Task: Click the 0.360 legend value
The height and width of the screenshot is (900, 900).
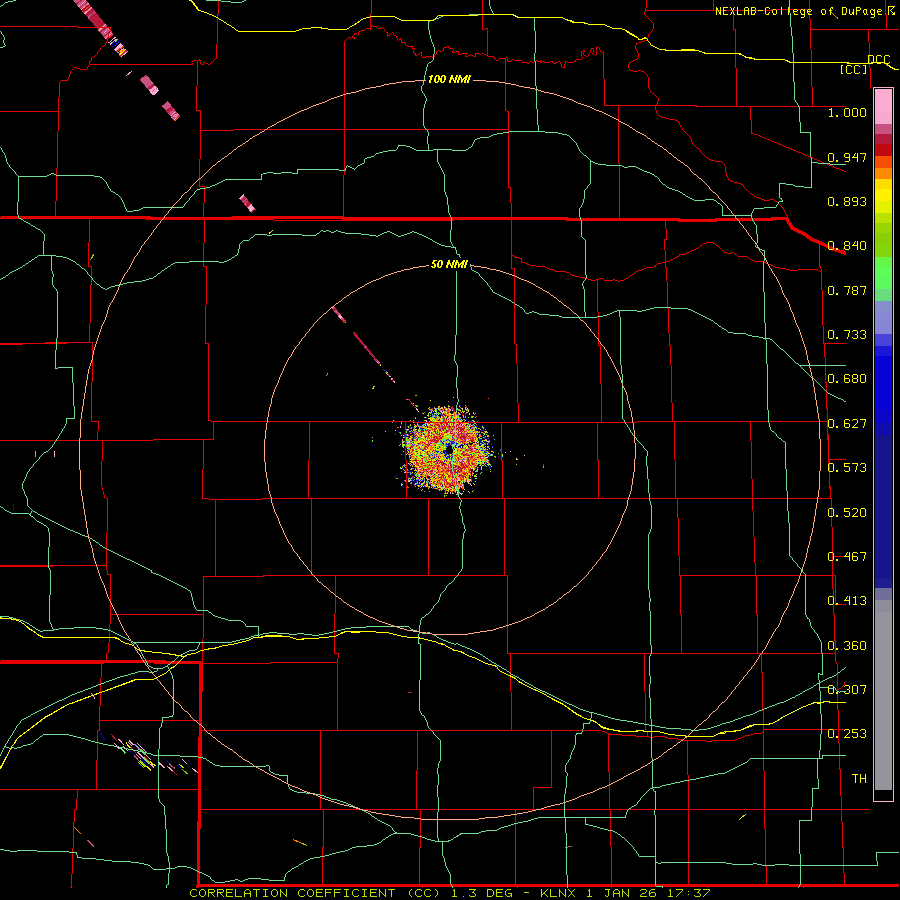Action: (x=847, y=646)
